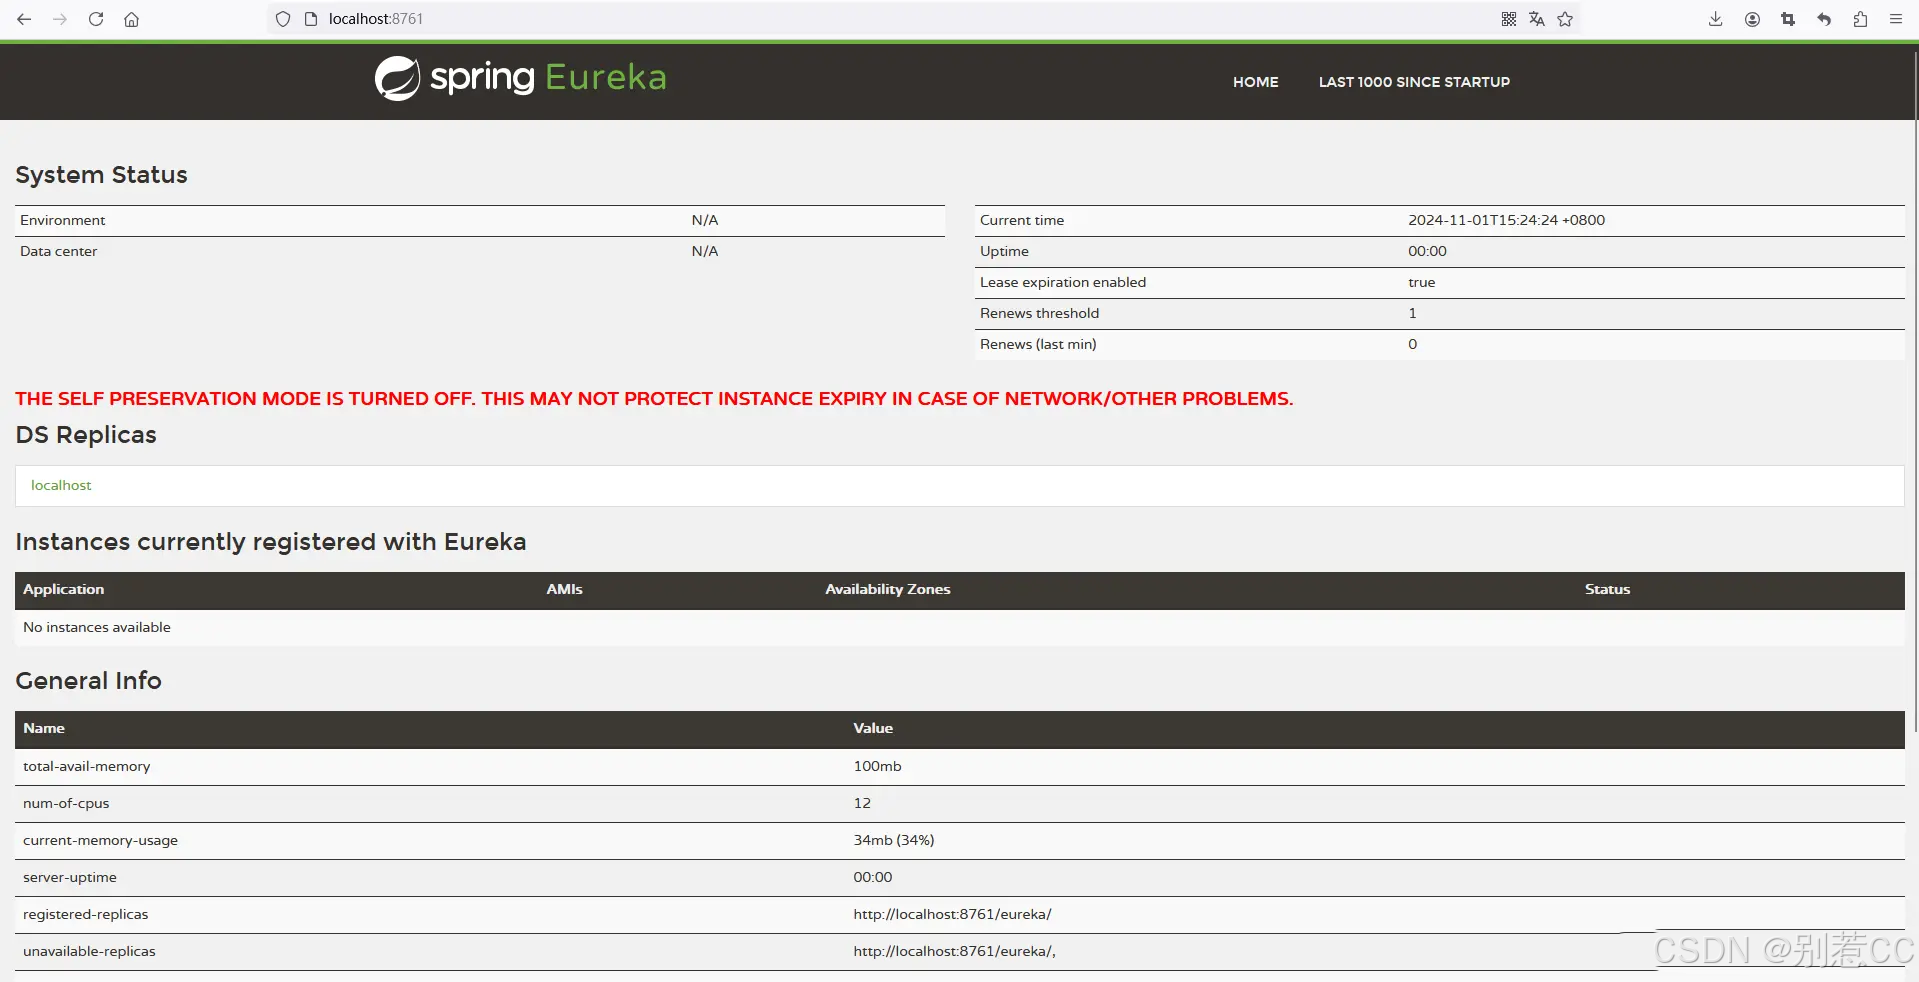Click the server-uptime row name
1919x982 pixels.
coord(70,877)
